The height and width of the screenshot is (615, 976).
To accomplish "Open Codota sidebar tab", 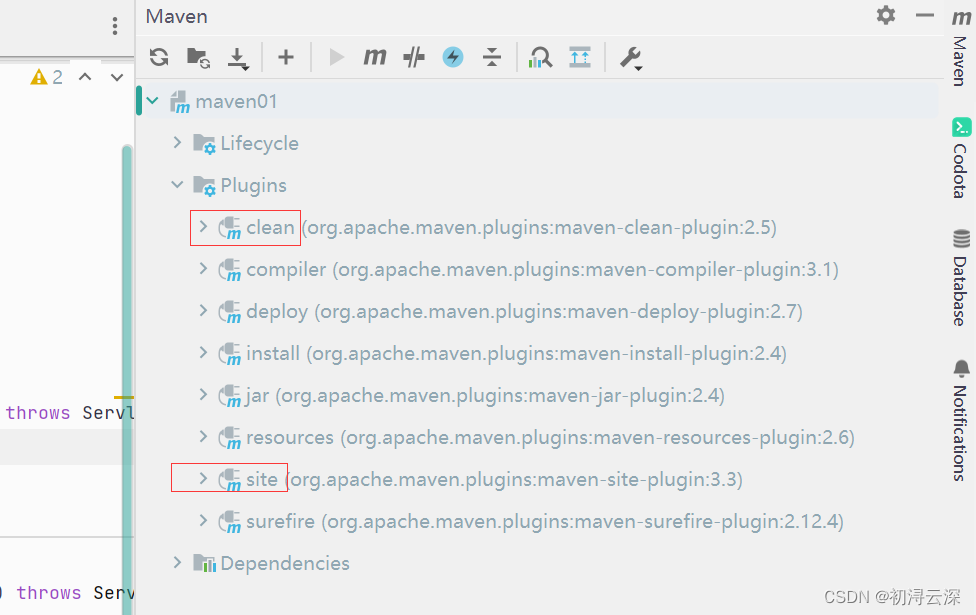I will [x=961, y=159].
